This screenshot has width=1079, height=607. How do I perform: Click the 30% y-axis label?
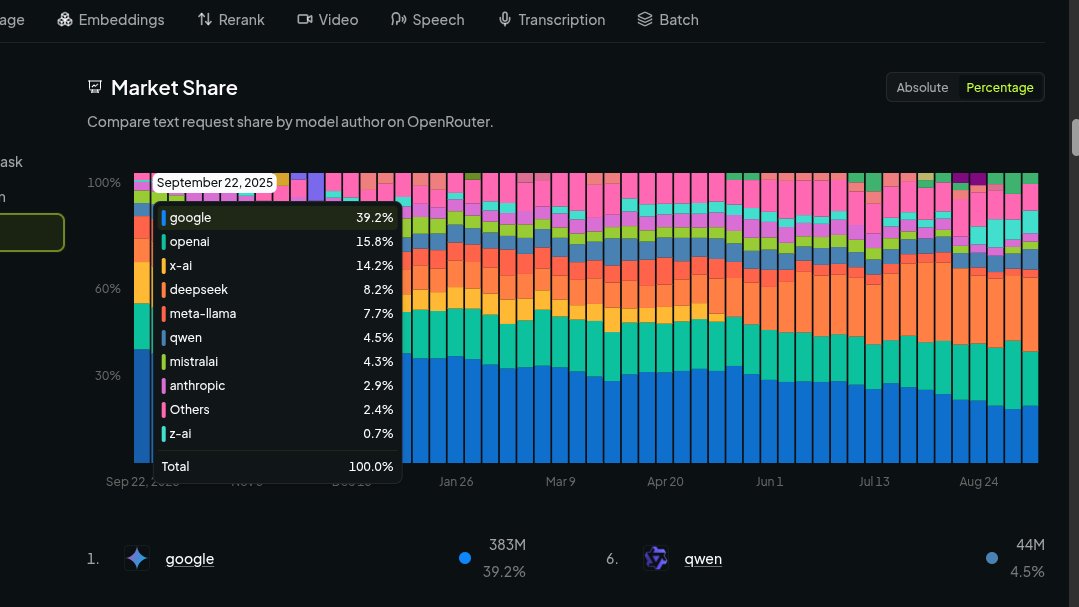coord(108,376)
